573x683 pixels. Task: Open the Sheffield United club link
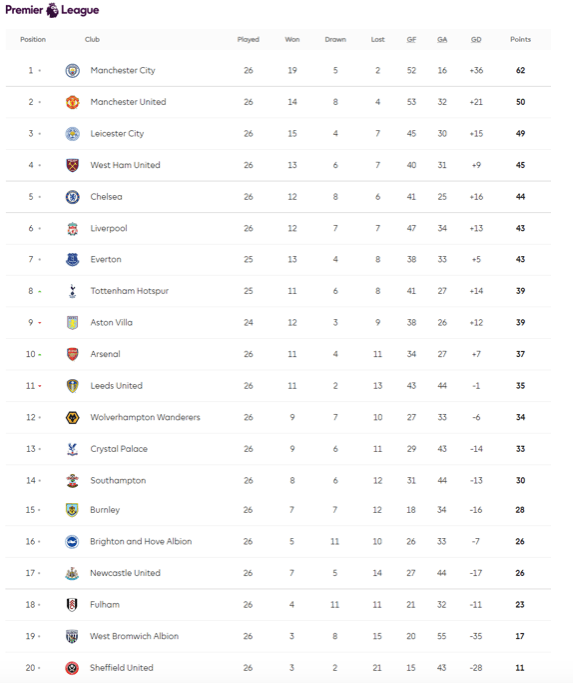[x=122, y=668]
